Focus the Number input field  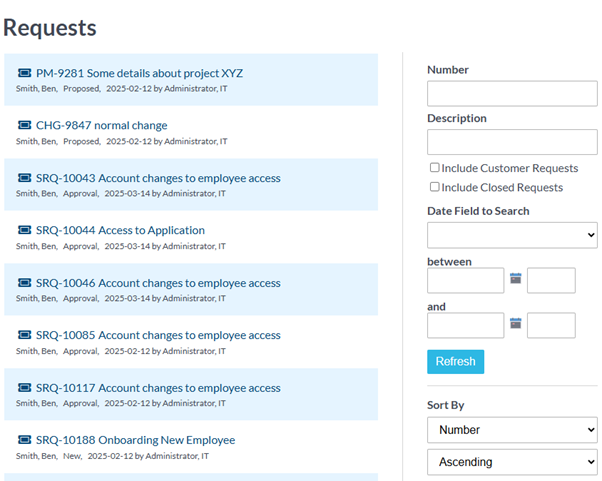tap(511, 94)
